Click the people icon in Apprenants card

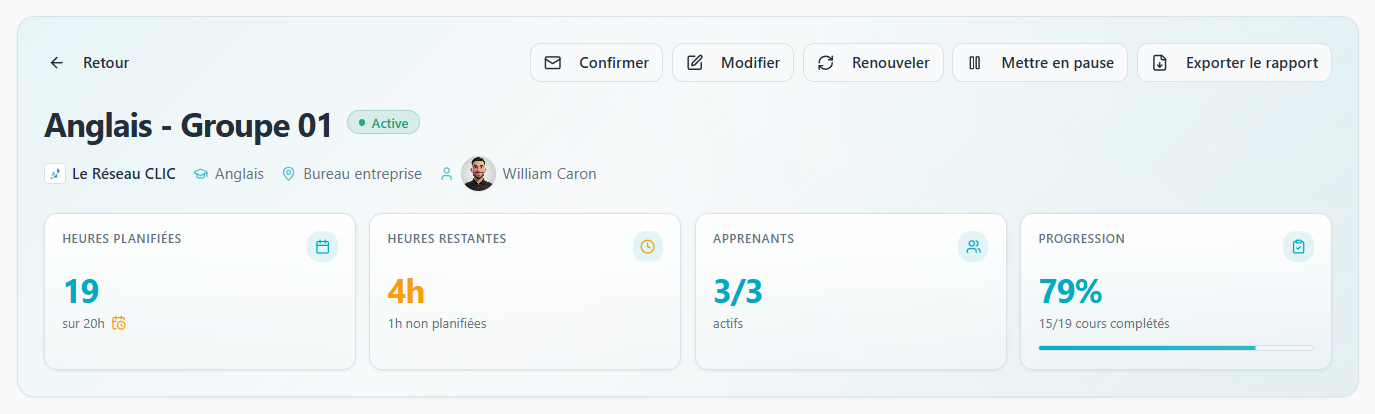[972, 247]
